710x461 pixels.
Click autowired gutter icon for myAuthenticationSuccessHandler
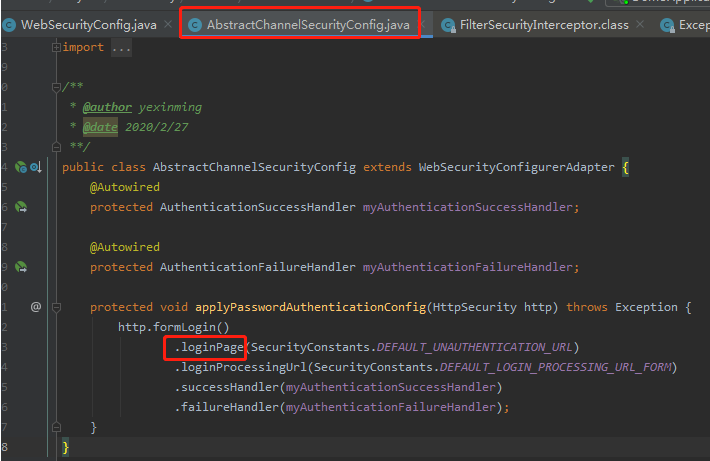click(21, 207)
